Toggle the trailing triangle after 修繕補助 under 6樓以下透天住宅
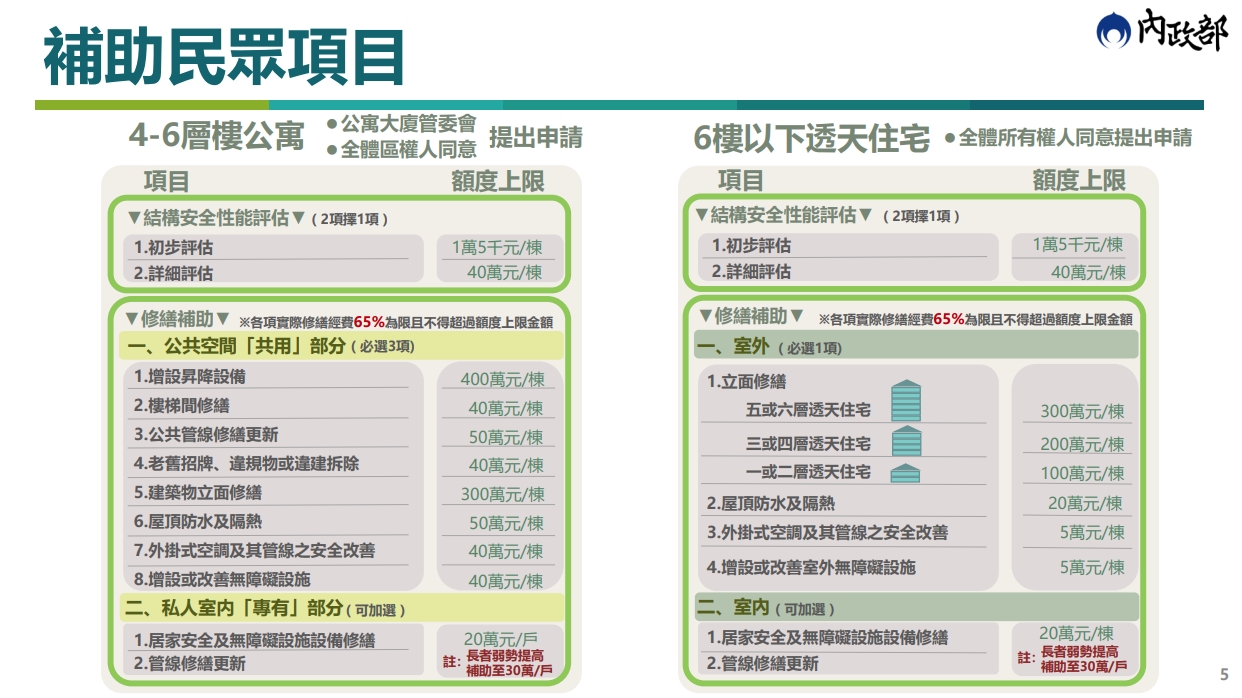Viewport: 1242px width, 698px height. pos(796,316)
